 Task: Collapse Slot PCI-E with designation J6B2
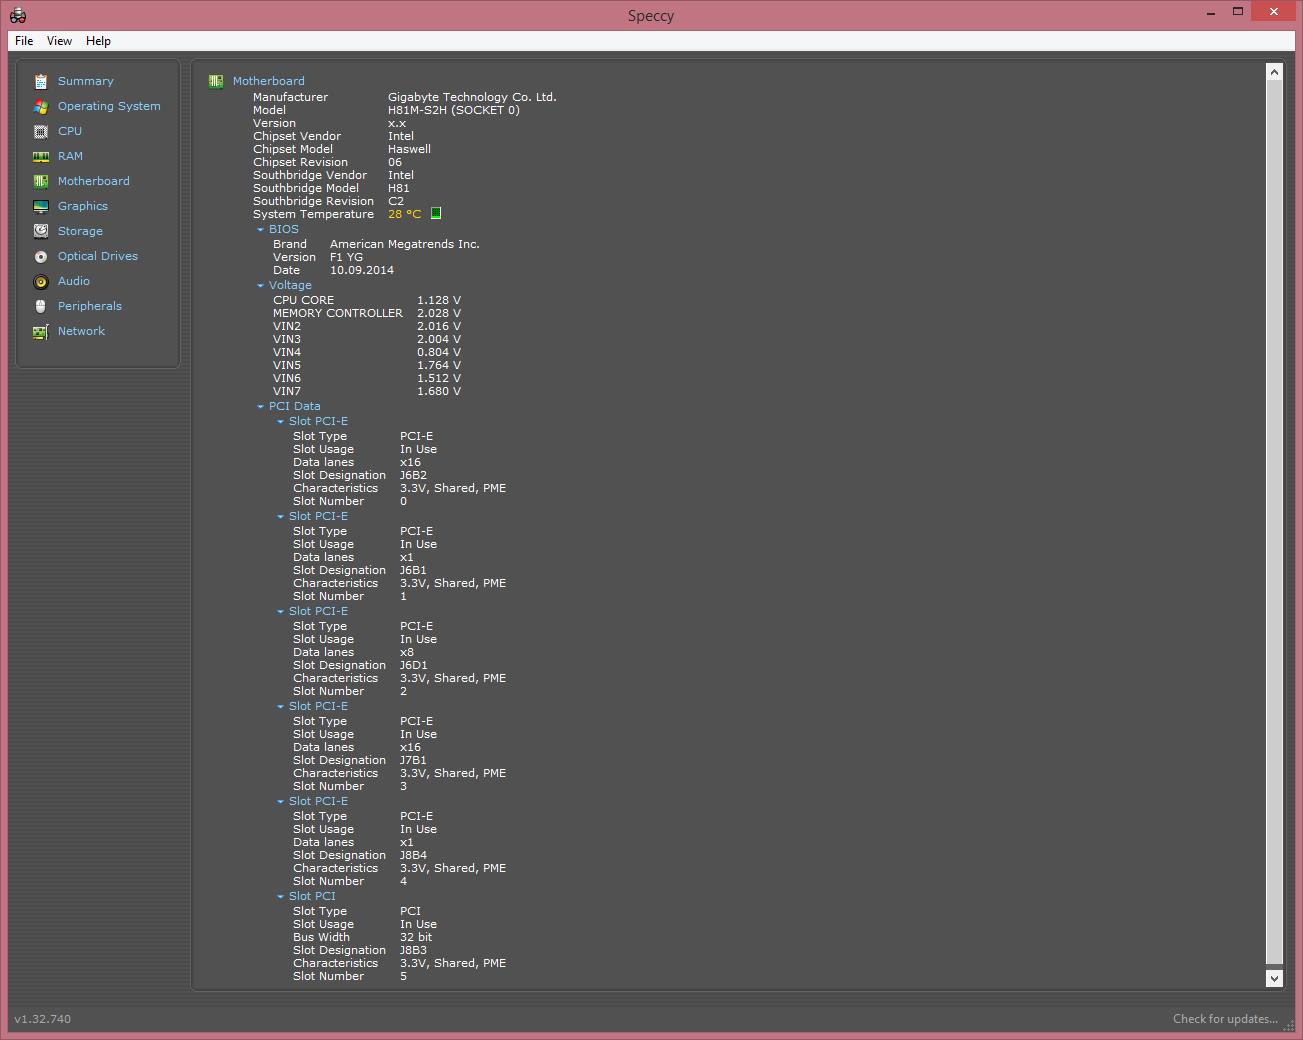pyautogui.click(x=280, y=422)
